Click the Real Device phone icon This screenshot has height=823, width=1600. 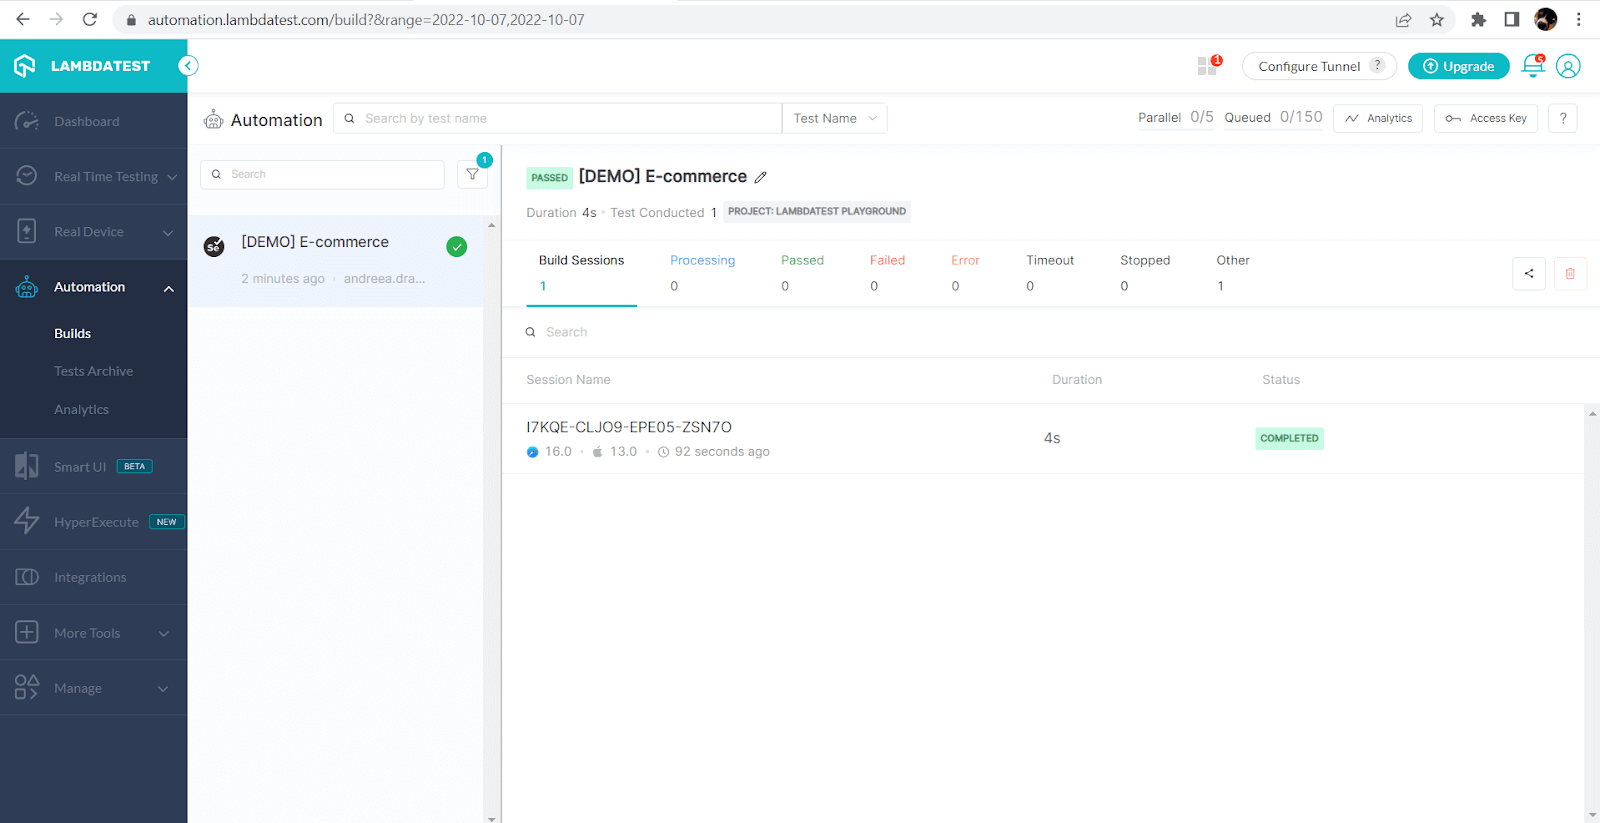pyautogui.click(x=27, y=231)
